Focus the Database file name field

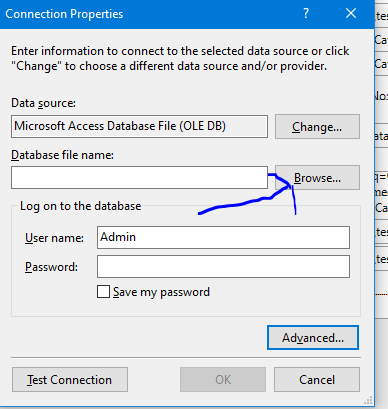click(139, 178)
